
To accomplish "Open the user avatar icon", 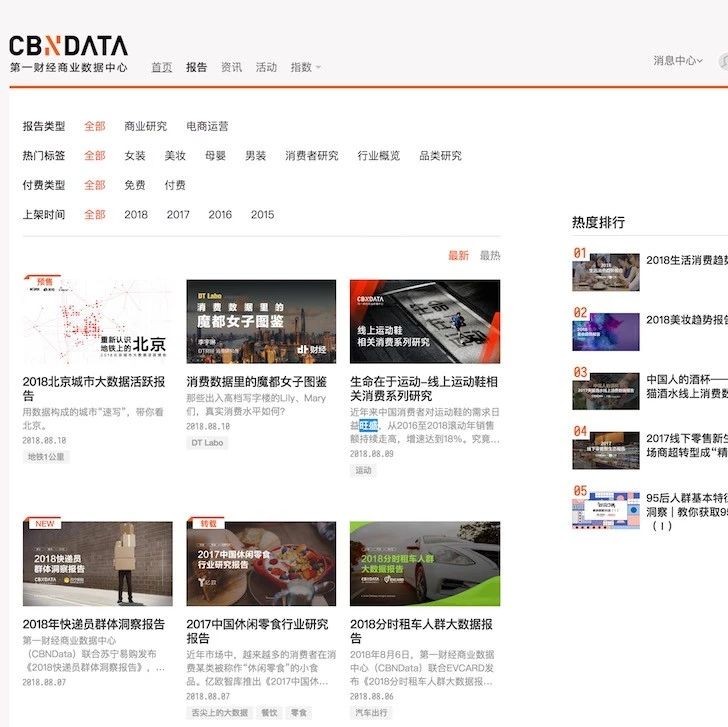I will pyautogui.click(x=723, y=61).
